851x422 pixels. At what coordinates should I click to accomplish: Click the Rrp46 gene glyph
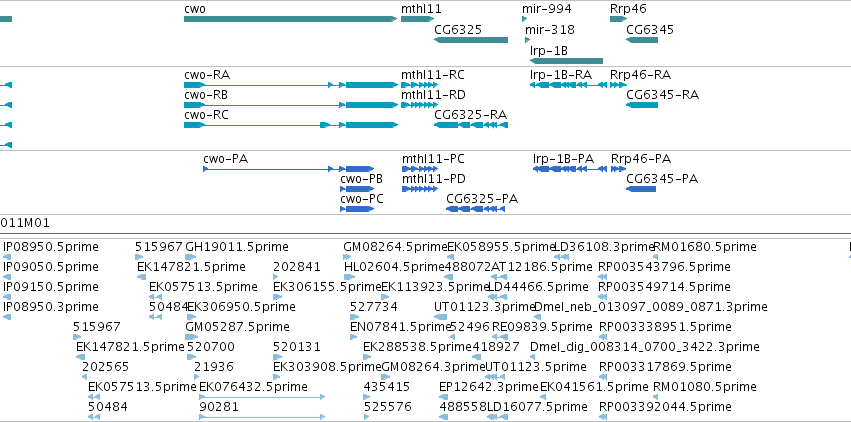619,19
